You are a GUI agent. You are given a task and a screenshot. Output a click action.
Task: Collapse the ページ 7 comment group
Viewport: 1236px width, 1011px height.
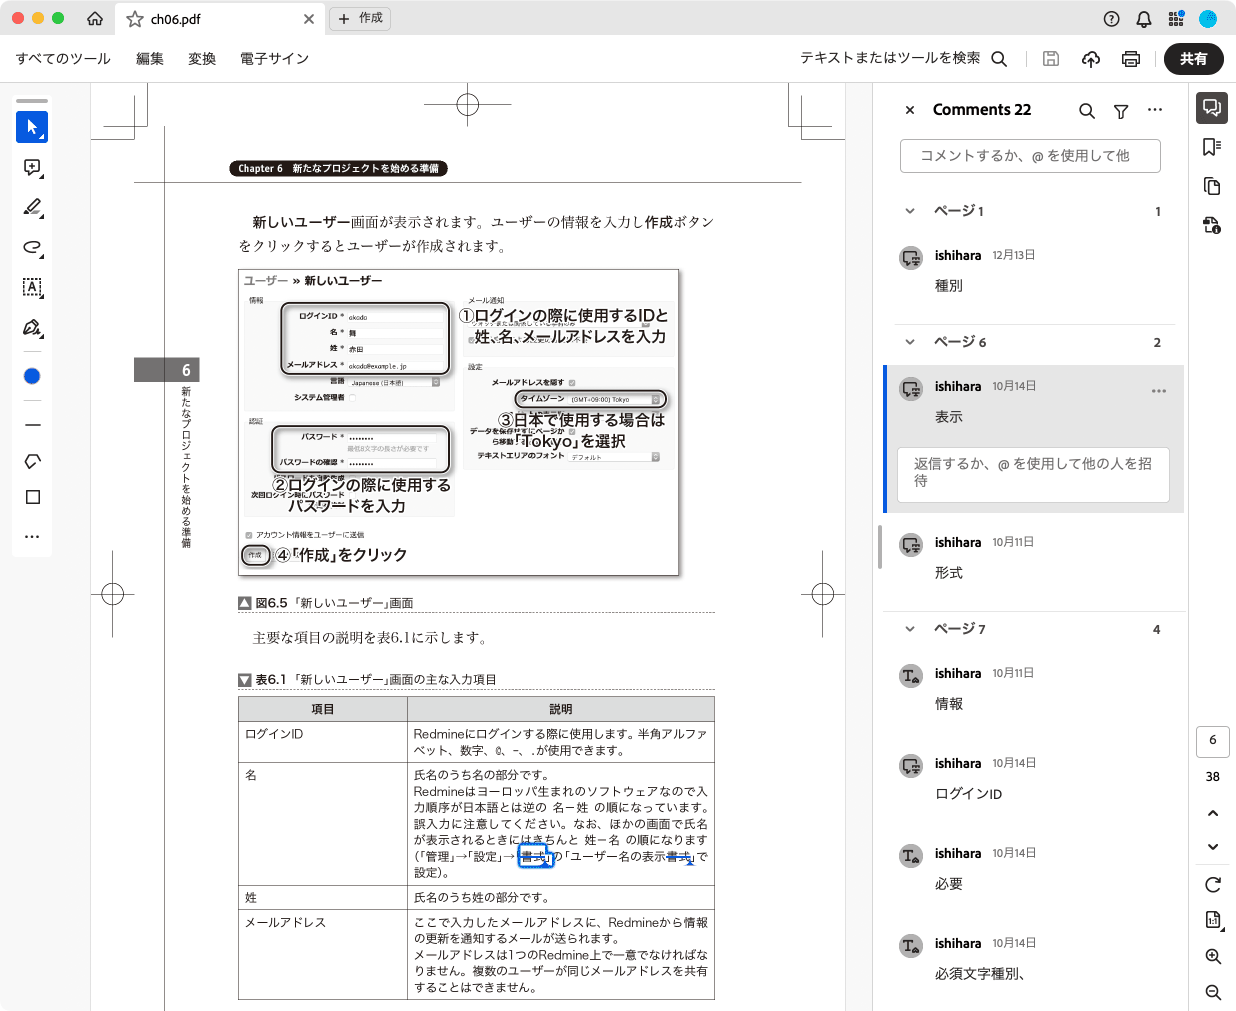(x=910, y=629)
